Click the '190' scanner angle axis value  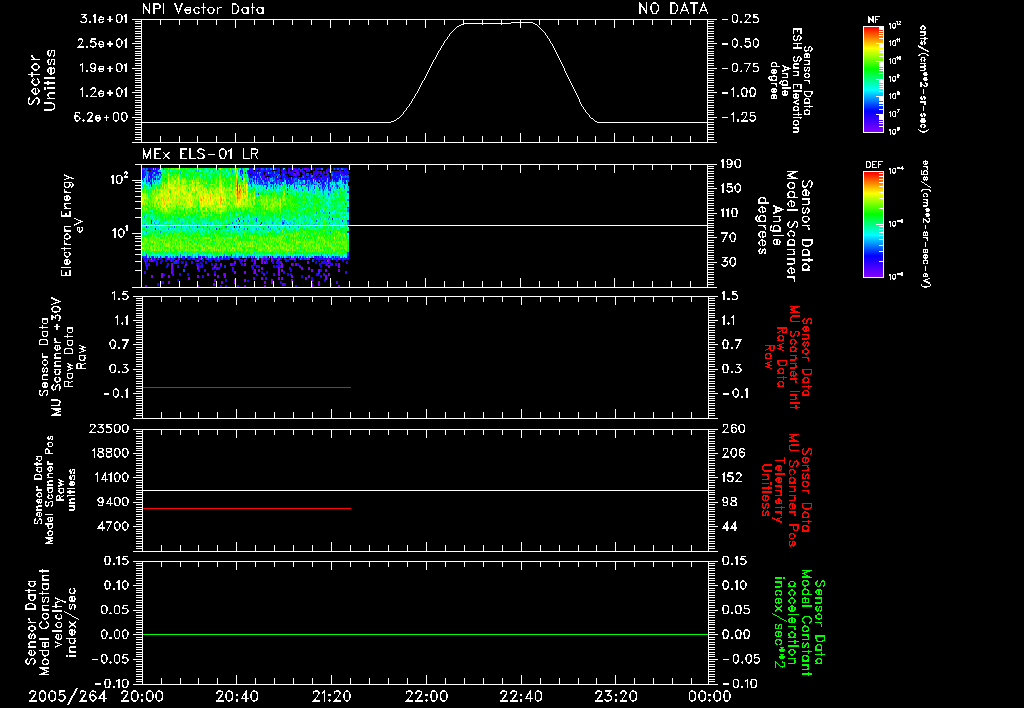coord(731,164)
